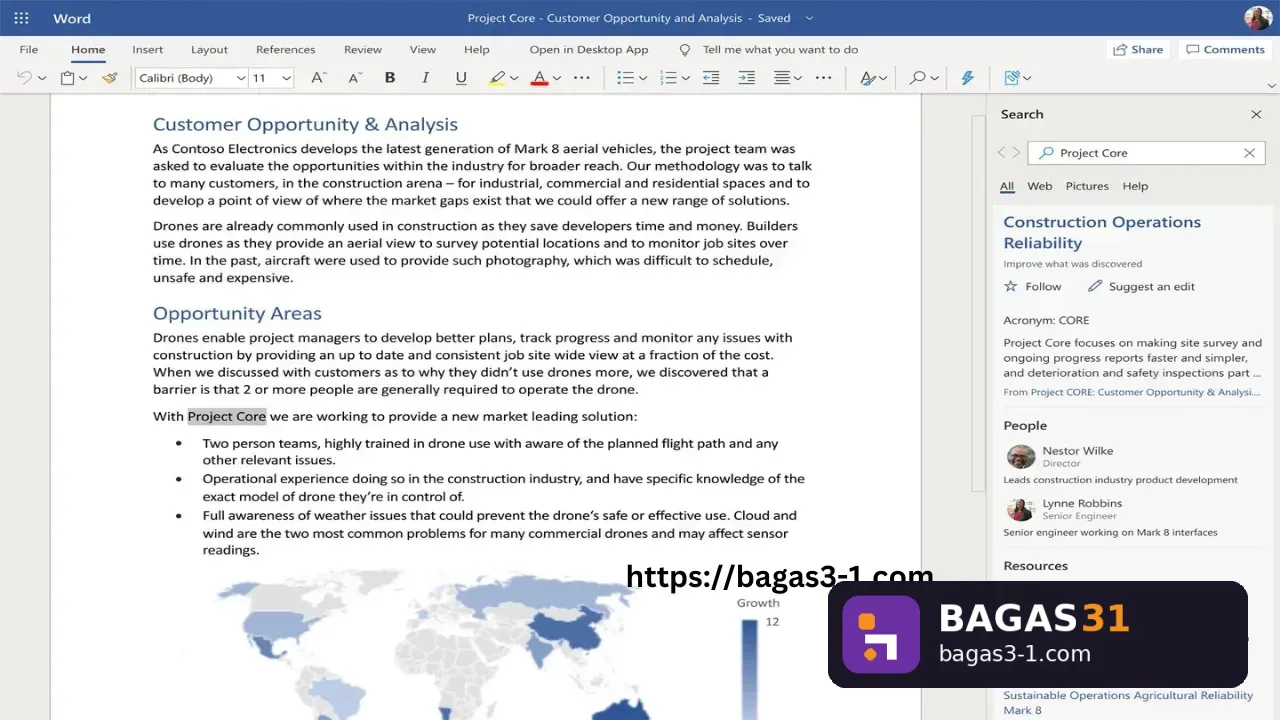Go back with Search pane left arrow
This screenshot has width=1280, height=720.
(x=1002, y=153)
